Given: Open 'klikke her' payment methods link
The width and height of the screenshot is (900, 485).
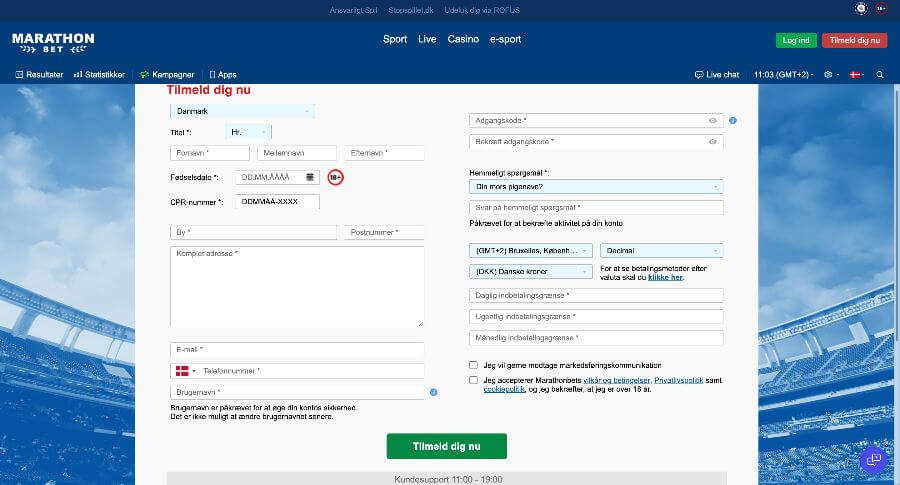Looking at the screenshot, I should [x=665, y=277].
